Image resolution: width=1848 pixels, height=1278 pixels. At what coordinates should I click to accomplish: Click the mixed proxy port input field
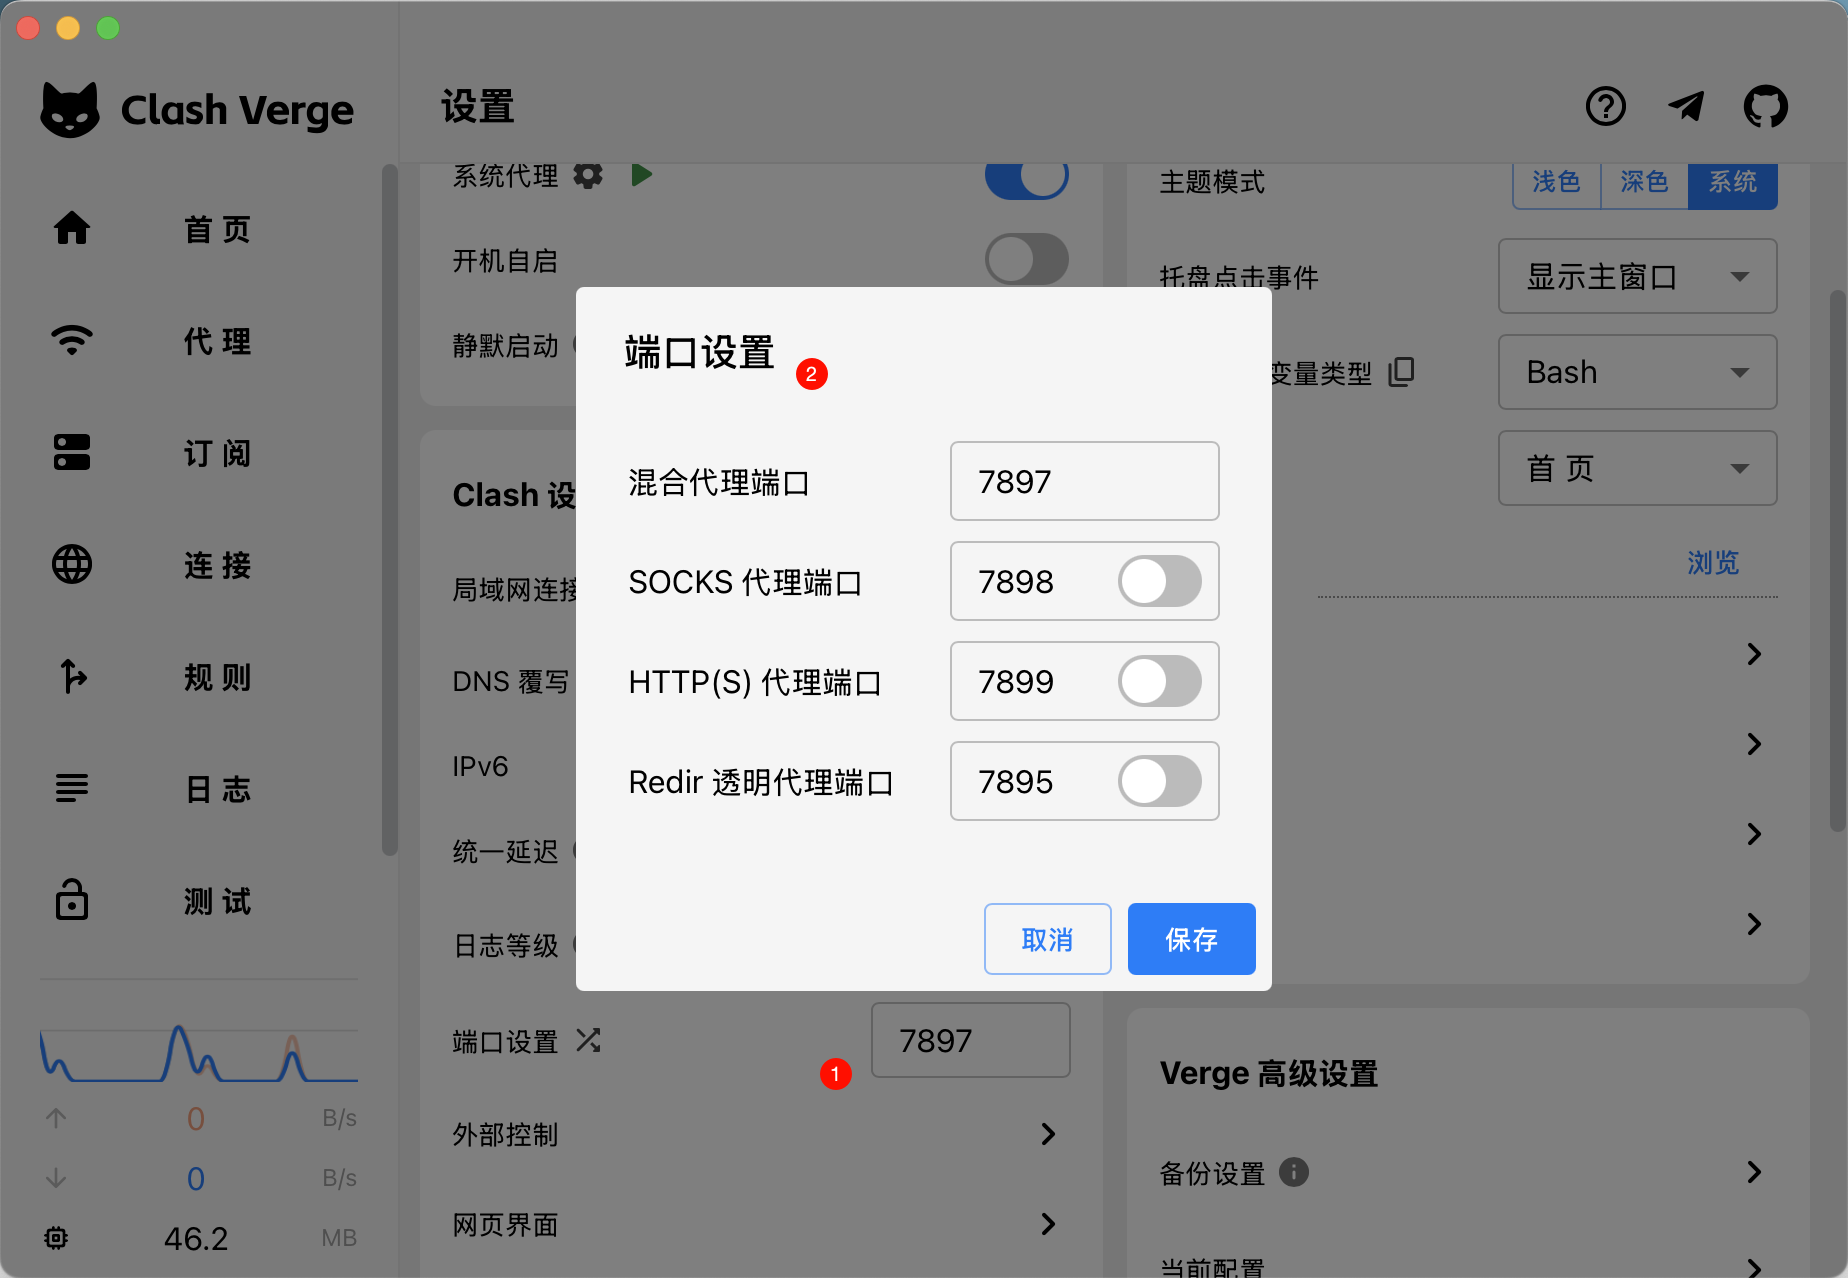[x=1084, y=481]
